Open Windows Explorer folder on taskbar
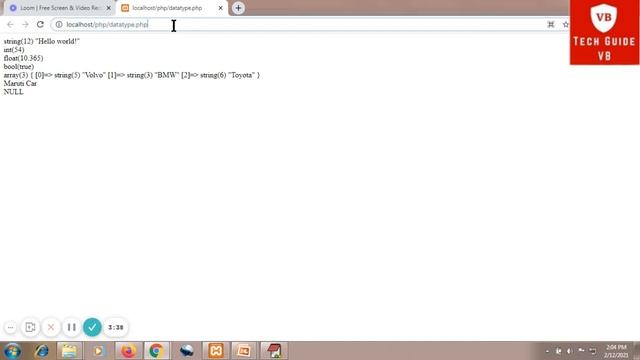 coord(69,351)
